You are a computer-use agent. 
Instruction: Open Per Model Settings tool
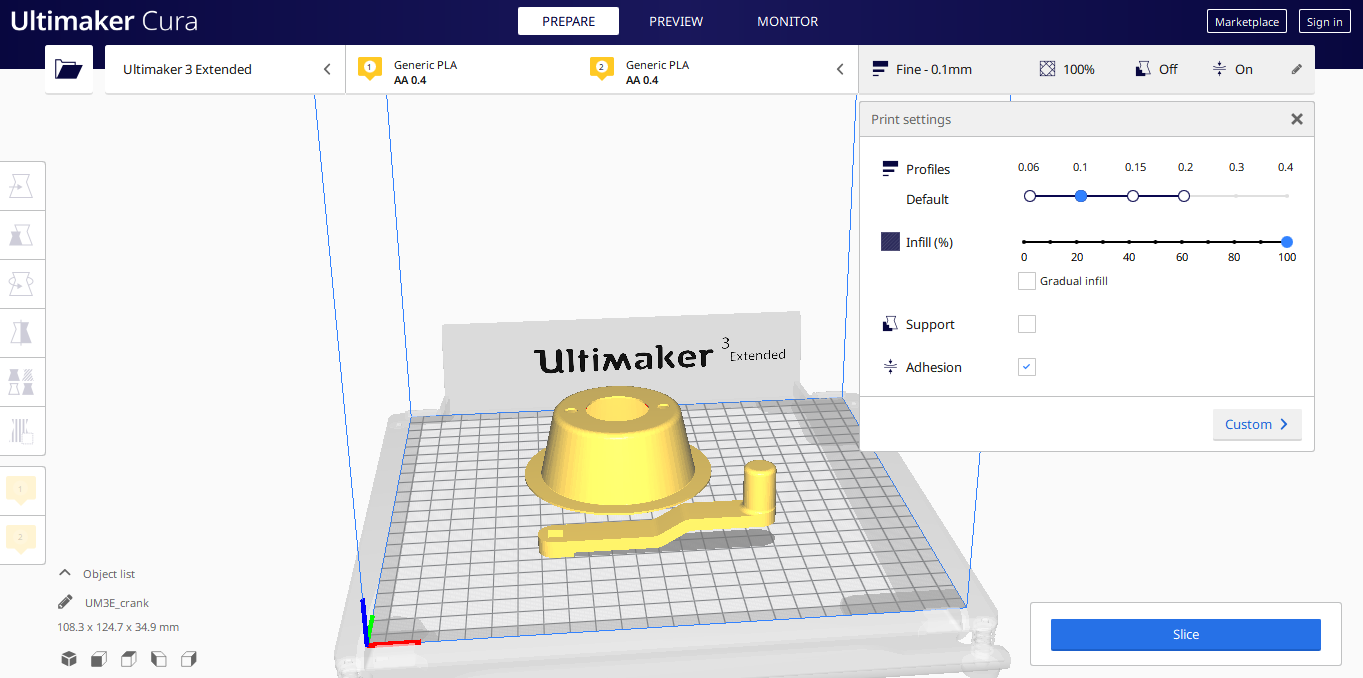(21, 382)
